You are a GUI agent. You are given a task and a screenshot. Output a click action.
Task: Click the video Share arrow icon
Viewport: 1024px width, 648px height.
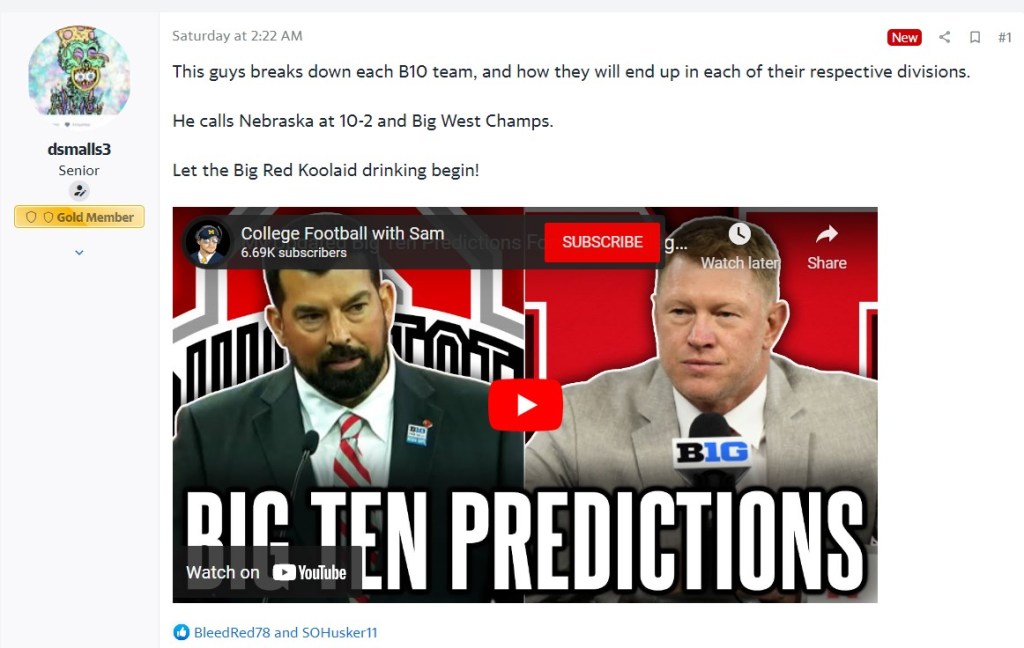point(827,235)
